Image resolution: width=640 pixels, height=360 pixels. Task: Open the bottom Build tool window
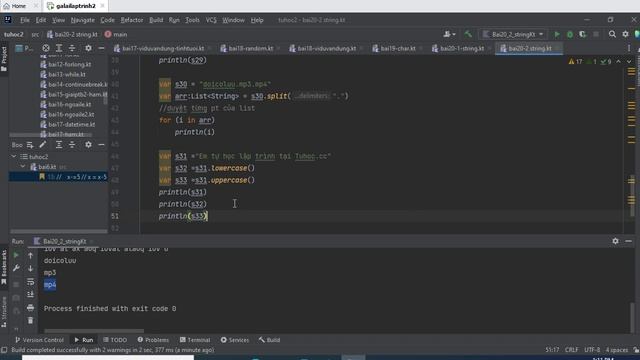(x=269, y=340)
